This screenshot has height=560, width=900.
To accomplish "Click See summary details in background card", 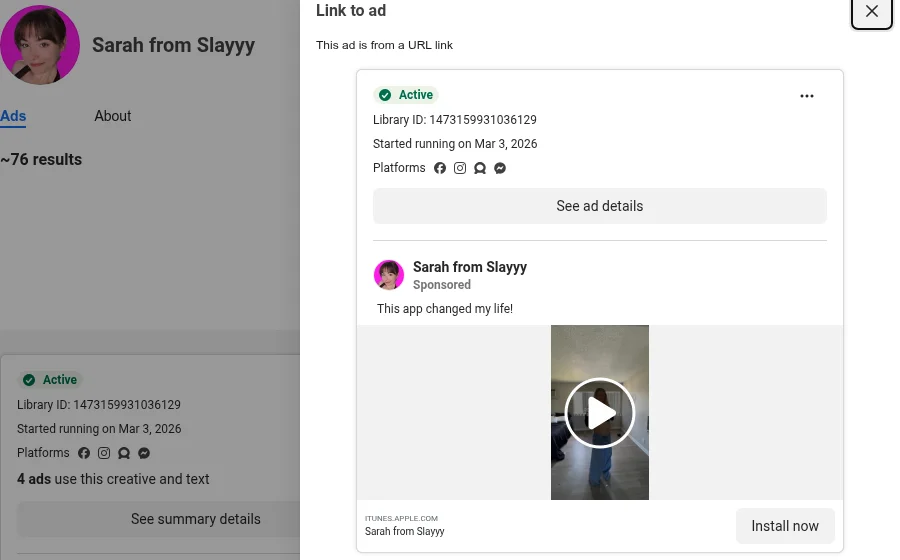I will (158, 519).
